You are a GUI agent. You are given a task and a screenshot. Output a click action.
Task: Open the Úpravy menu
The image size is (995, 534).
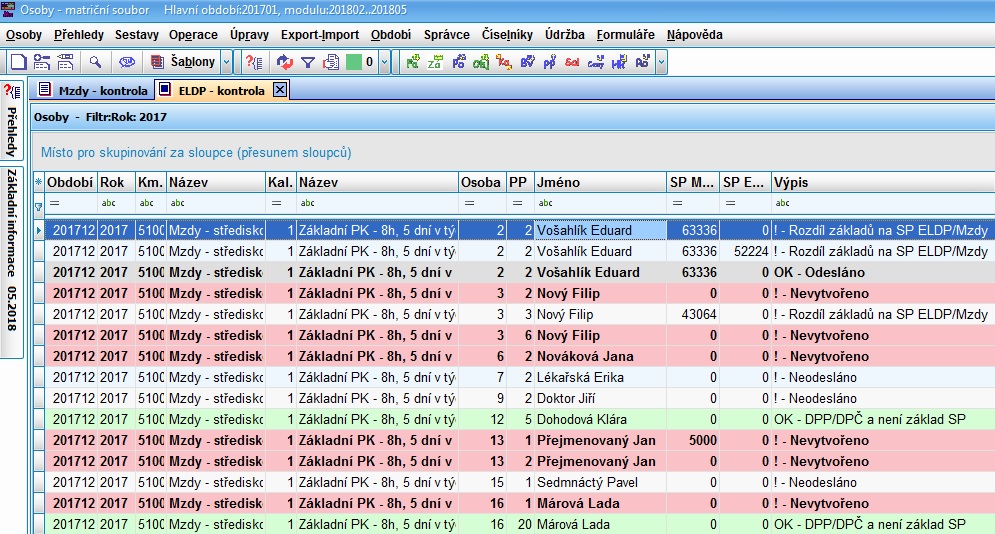click(x=249, y=35)
